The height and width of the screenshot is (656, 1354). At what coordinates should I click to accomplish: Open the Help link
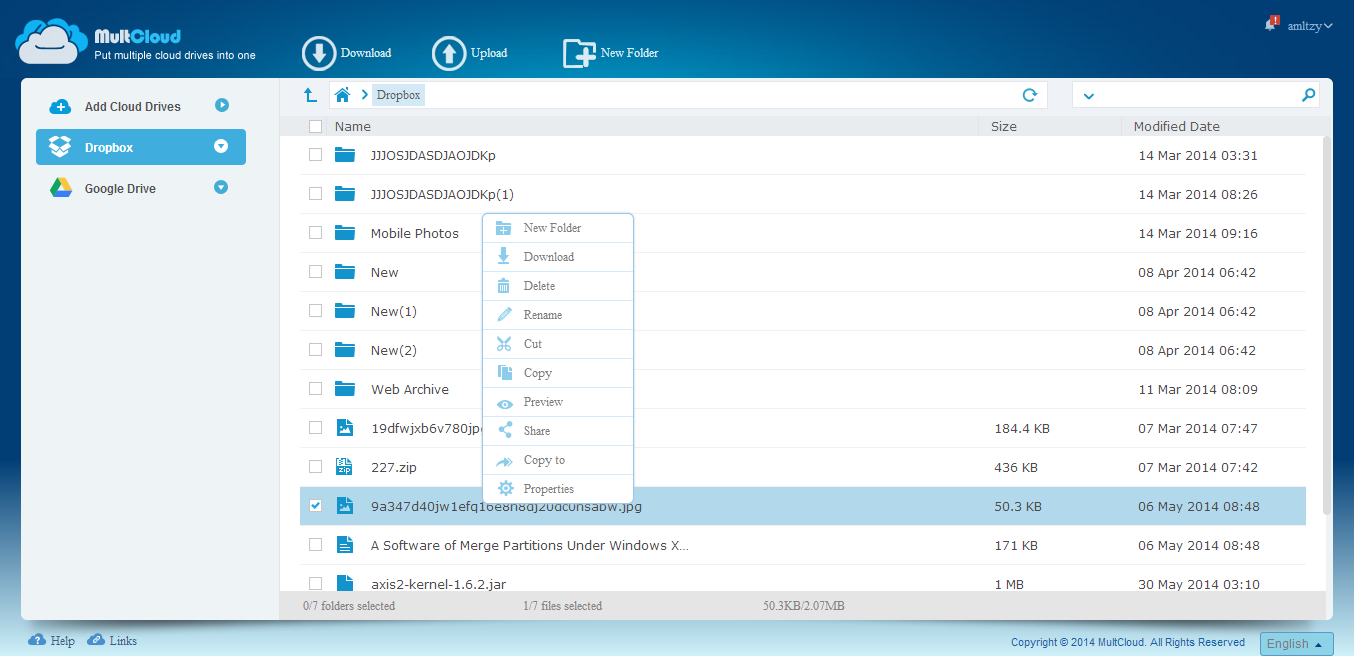[x=62, y=641]
